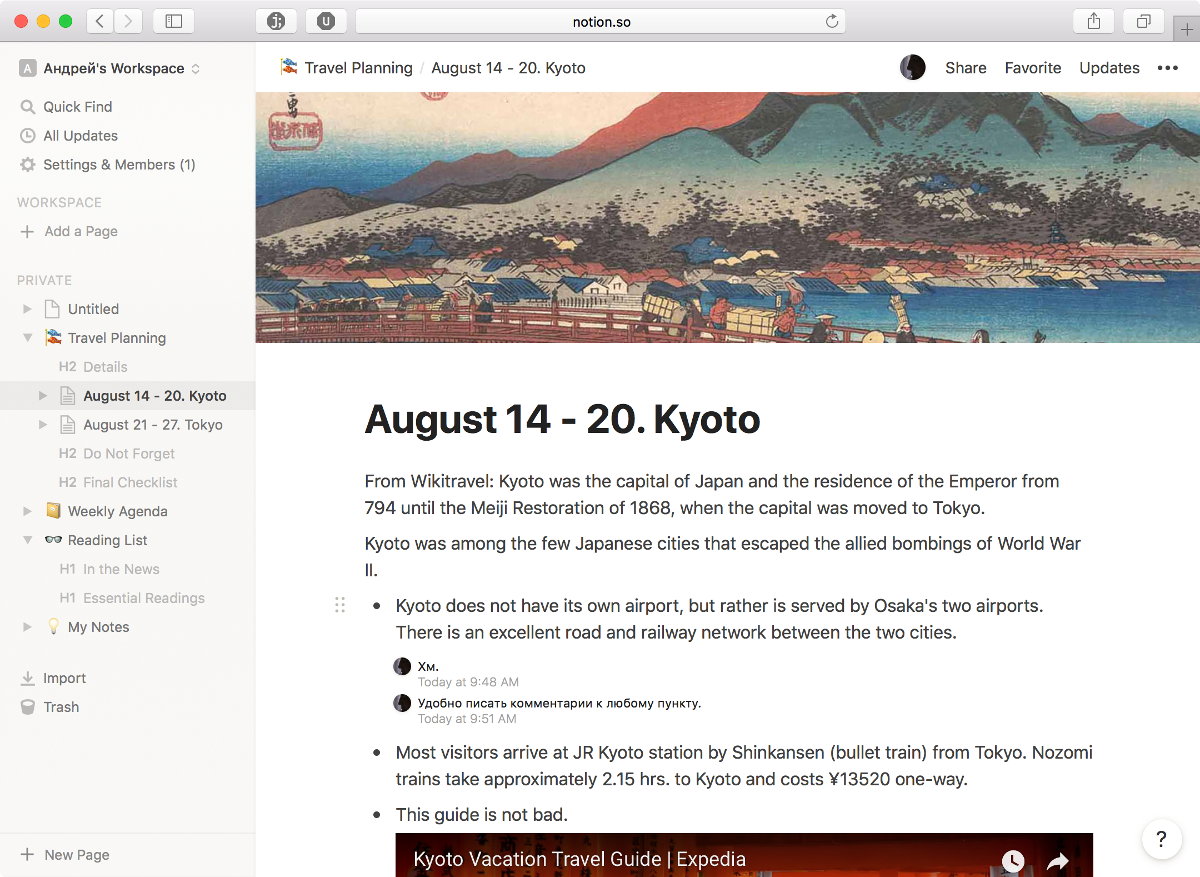Click the Settings gear icon in sidebar
Viewport: 1200px width, 877px height.
[27, 165]
